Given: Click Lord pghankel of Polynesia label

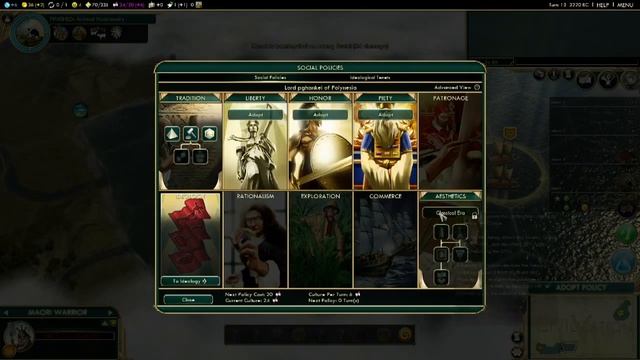Looking at the screenshot, I should coord(320,87).
